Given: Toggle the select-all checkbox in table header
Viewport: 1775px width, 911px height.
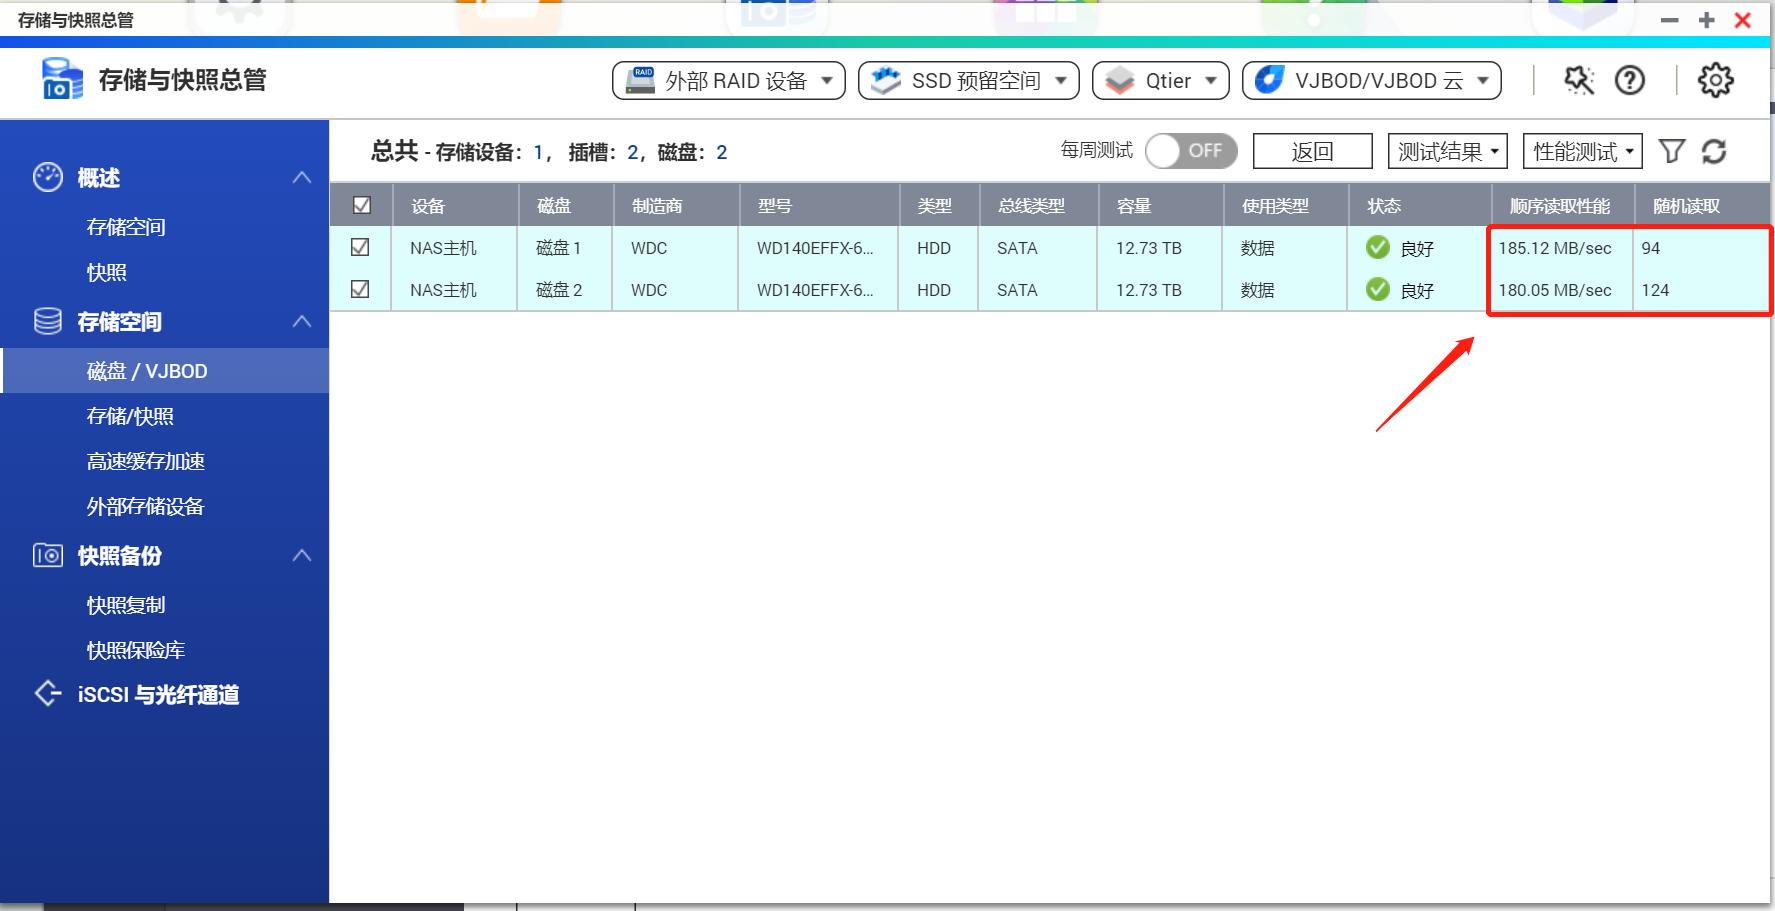Looking at the screenshot, I should (x=361, y=204).
